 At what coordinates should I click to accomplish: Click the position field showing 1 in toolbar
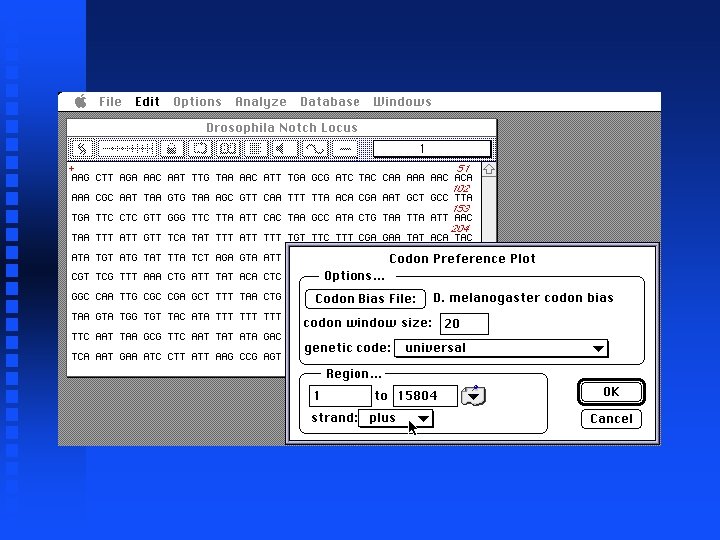(x=432, y=149)
